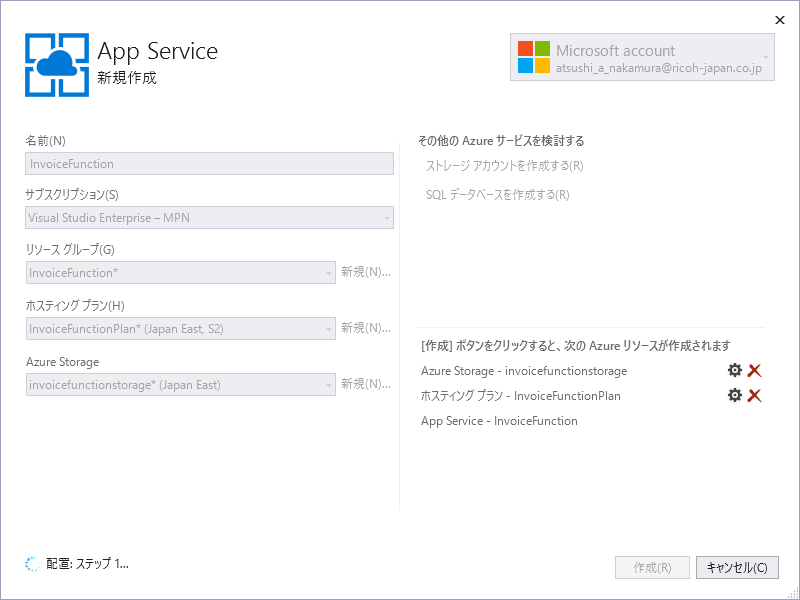Click the リソース グループ(G) label
Screen dimensions: 800x600
[x=70, y=250]
